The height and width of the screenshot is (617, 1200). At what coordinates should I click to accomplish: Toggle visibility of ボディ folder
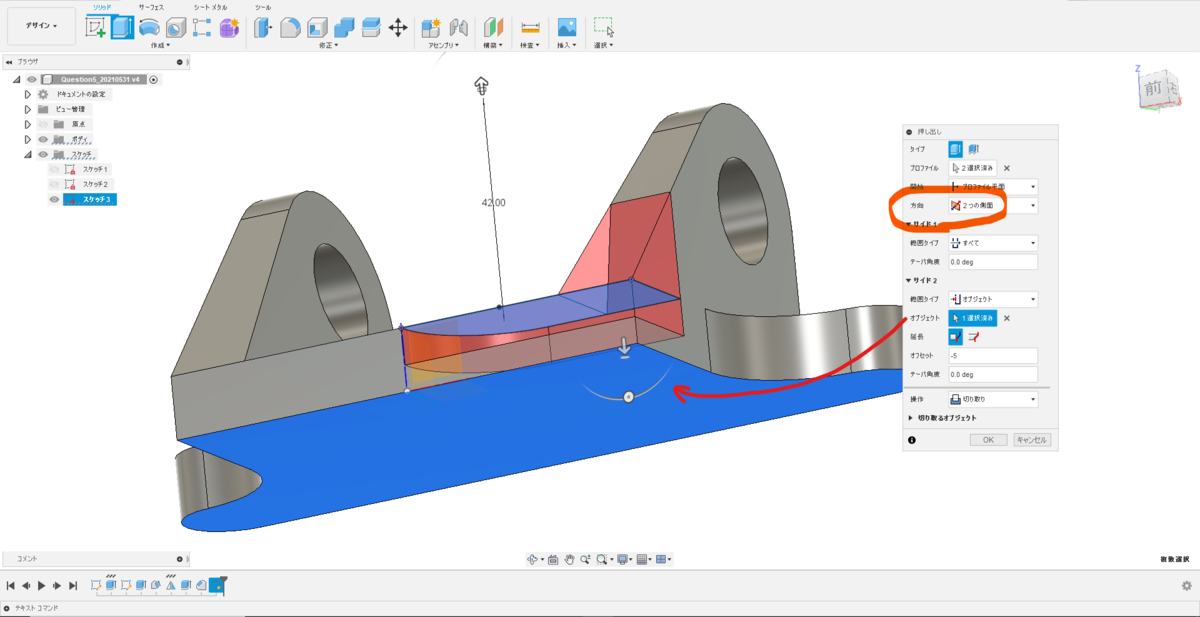[x=44, y=139]
